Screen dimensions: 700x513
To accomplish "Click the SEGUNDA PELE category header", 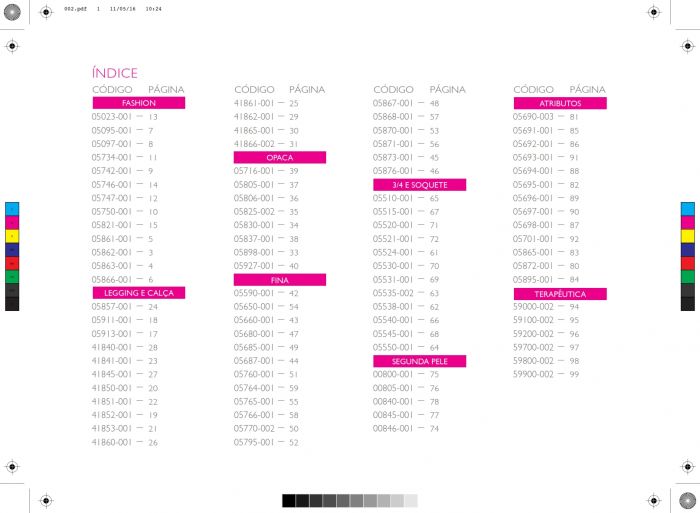I will pyautogui.click(x=420, y=361).
